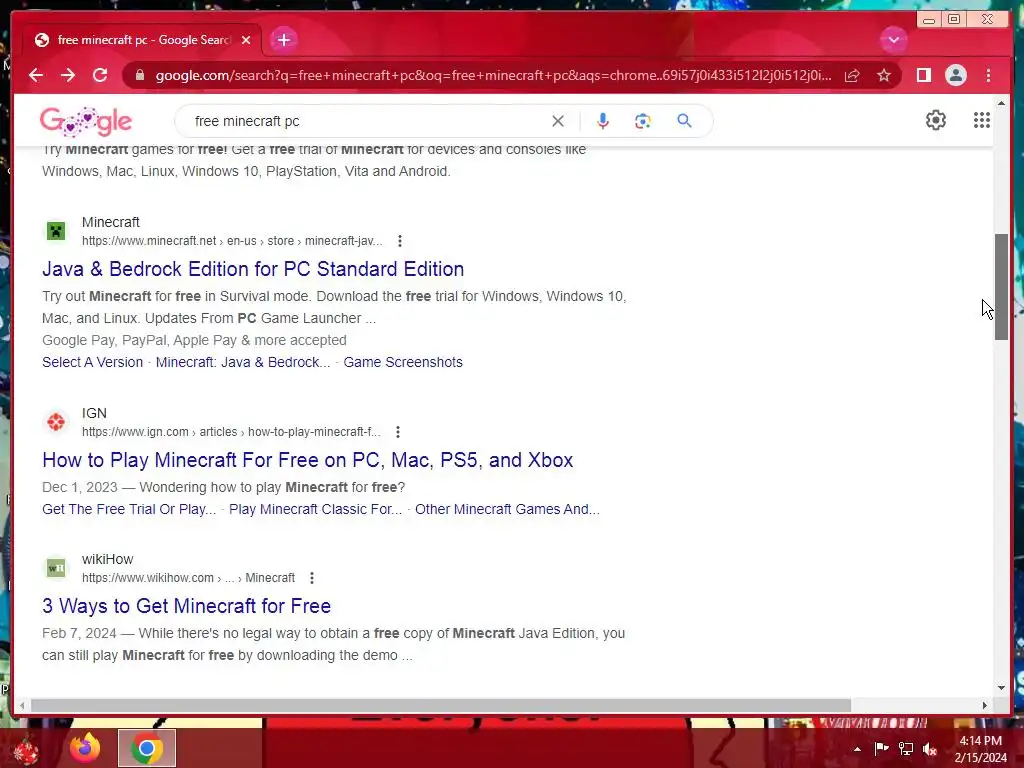Bookmark this page with the star icon
1024x768 pixels.
(884, 76)
